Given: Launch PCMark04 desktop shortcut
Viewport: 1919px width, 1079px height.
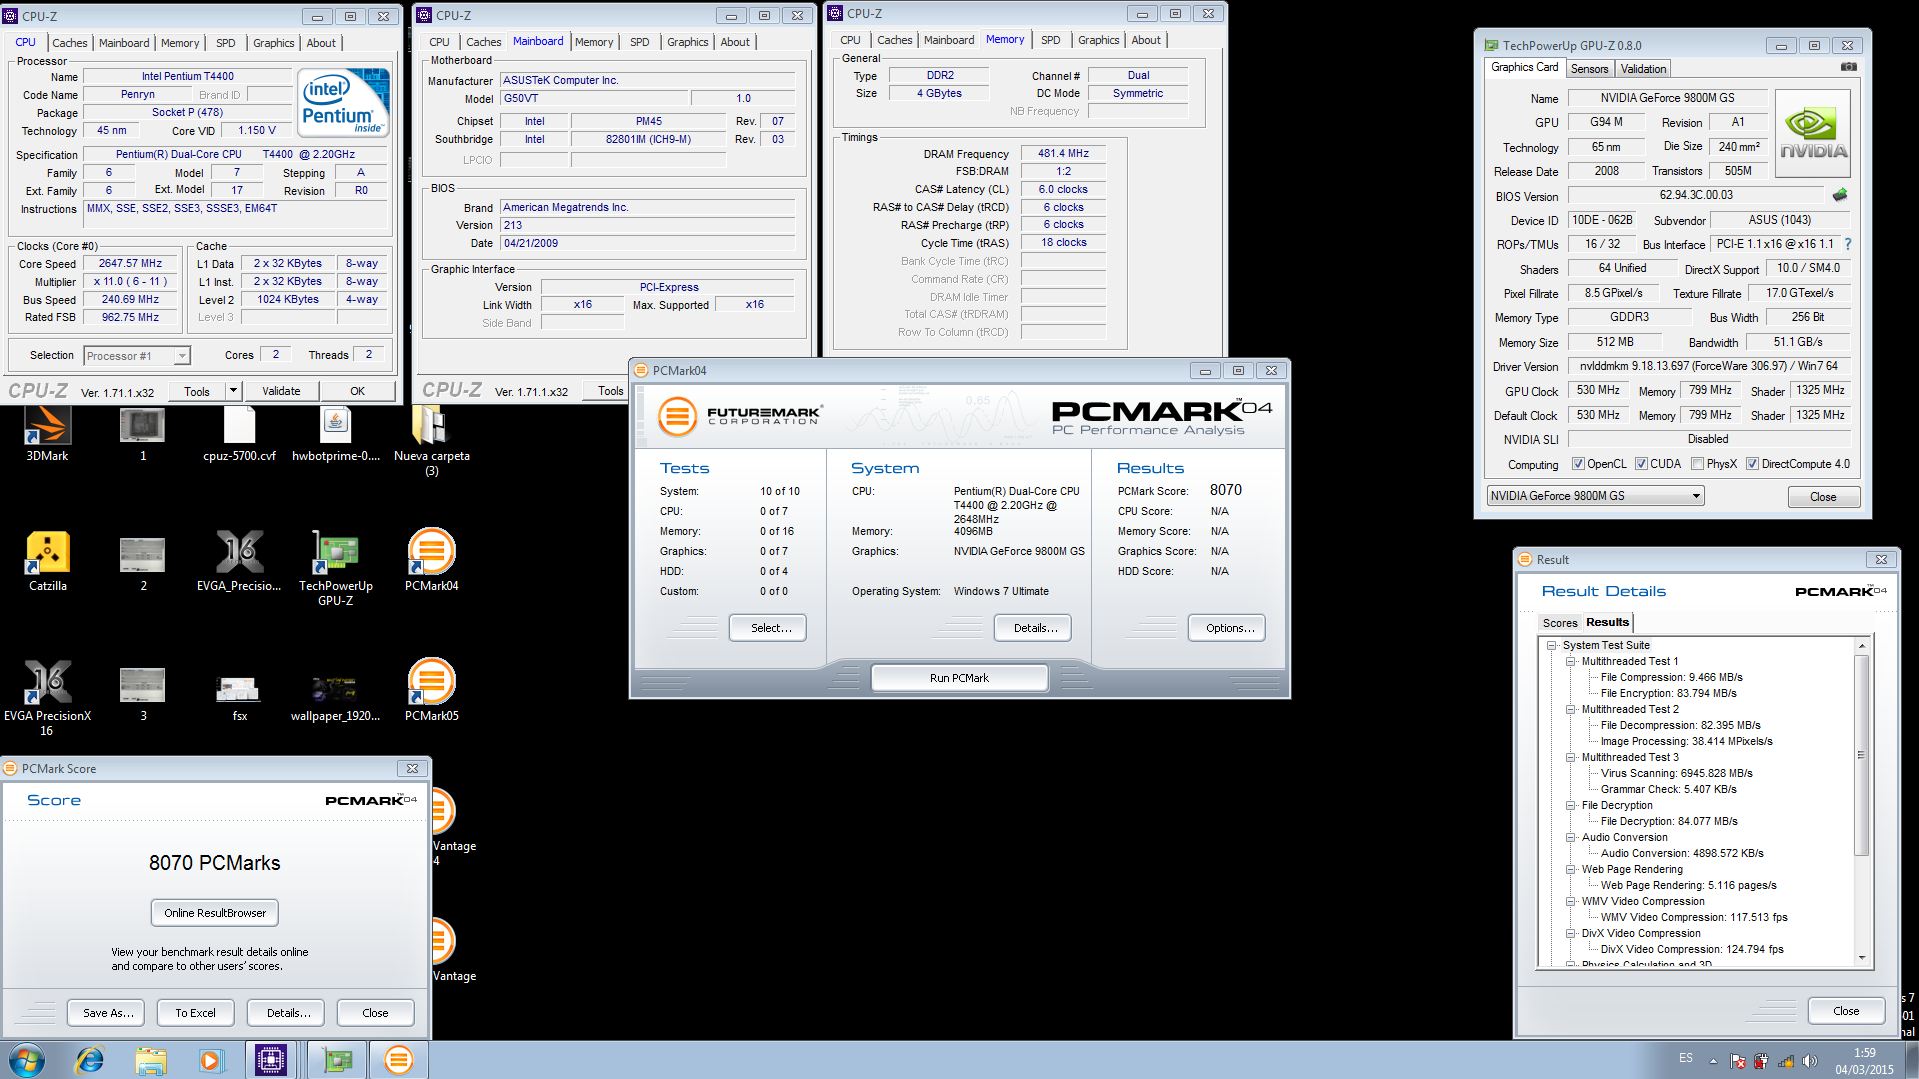Looking at the screenshot, I should [431, 560].
